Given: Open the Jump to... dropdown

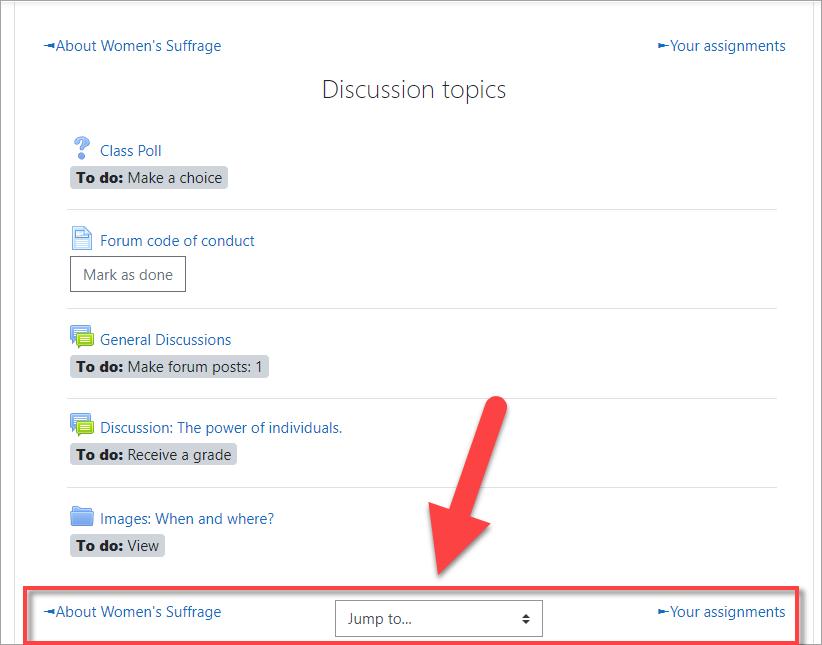Looking at the screenshot, I should click(438, 619).
